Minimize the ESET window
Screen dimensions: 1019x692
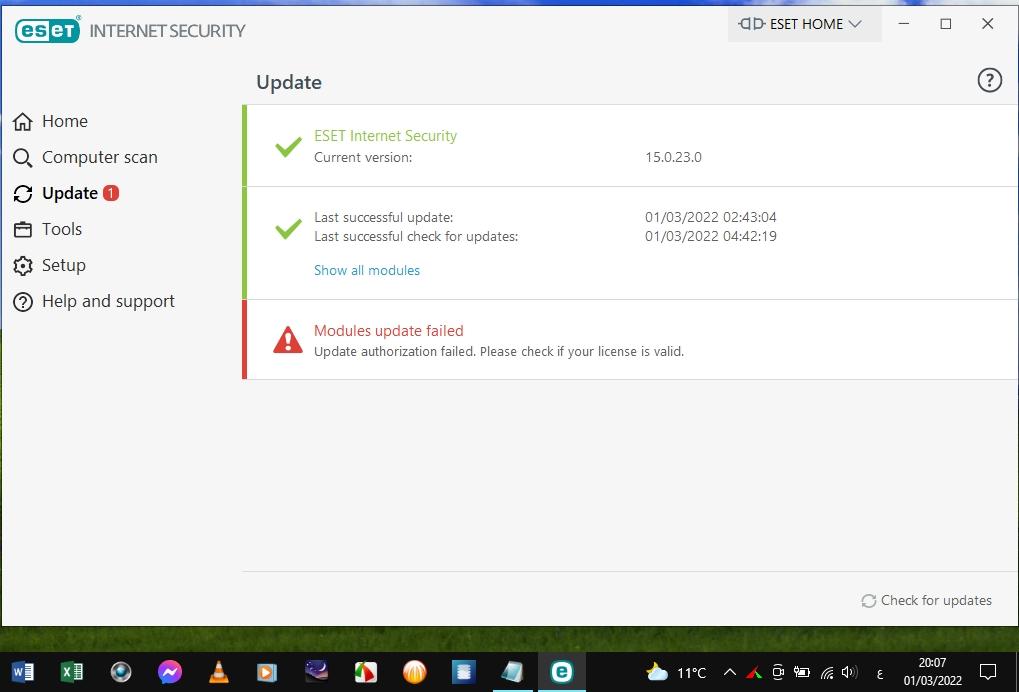pyautogui.click(x=904, y=24)
